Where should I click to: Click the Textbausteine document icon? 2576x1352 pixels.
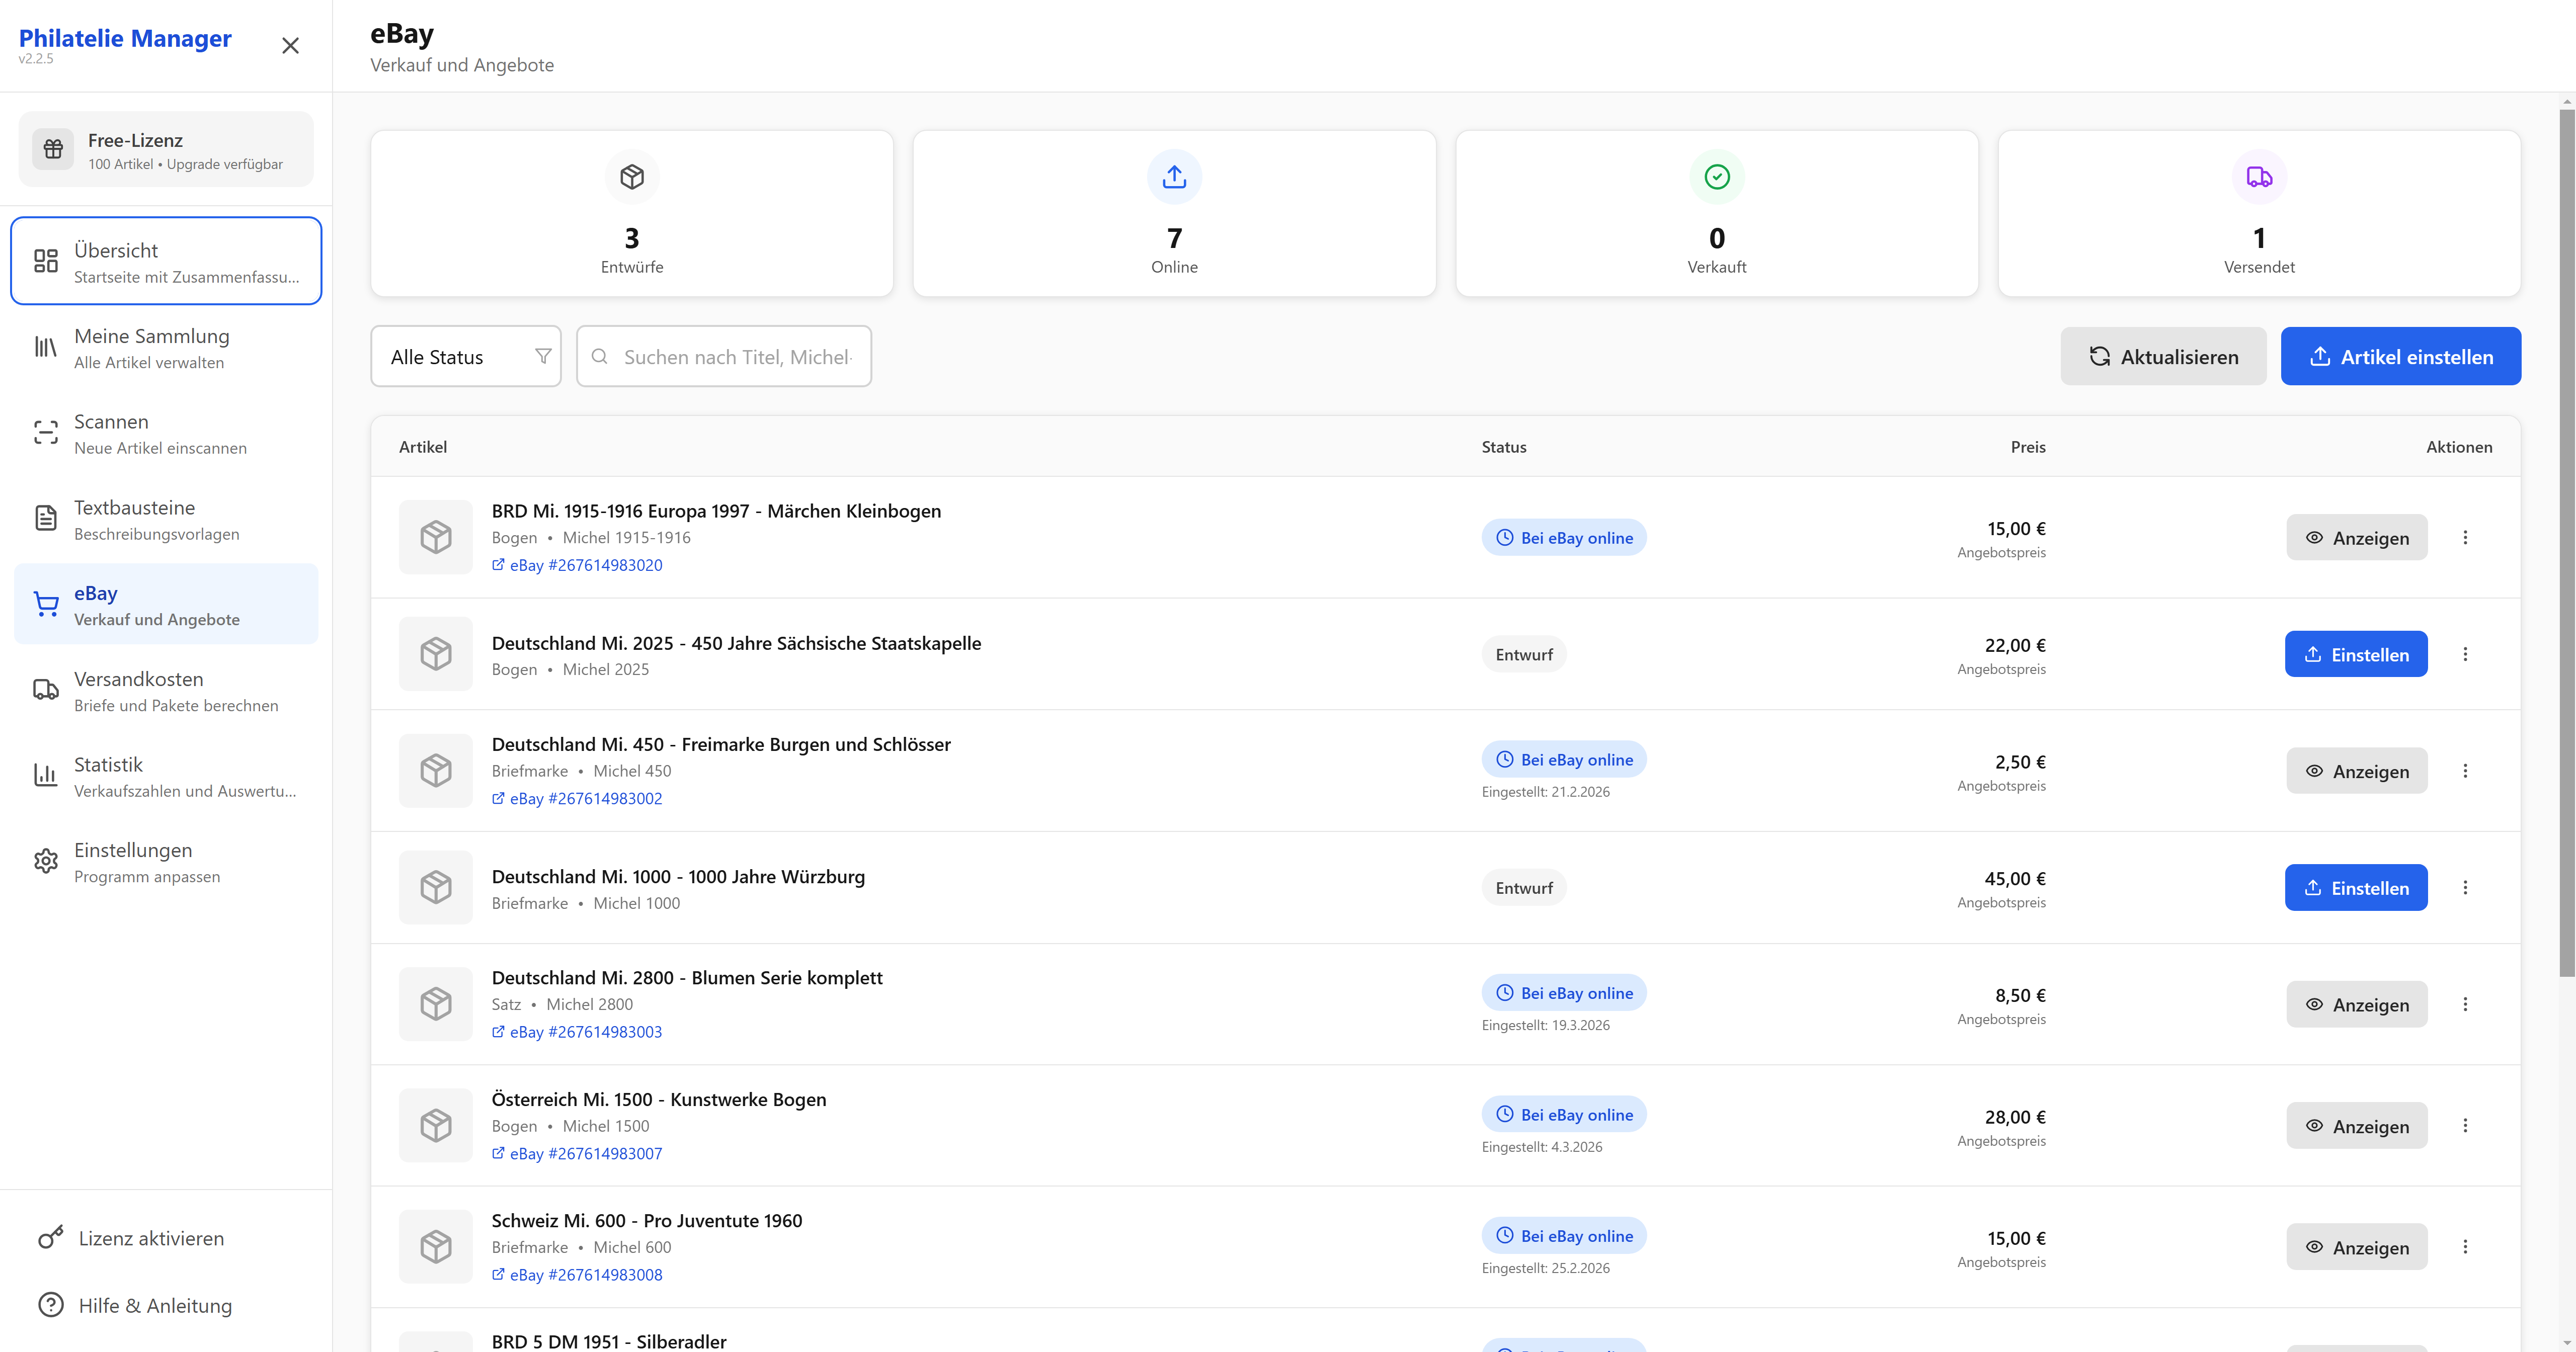[46, 518]
